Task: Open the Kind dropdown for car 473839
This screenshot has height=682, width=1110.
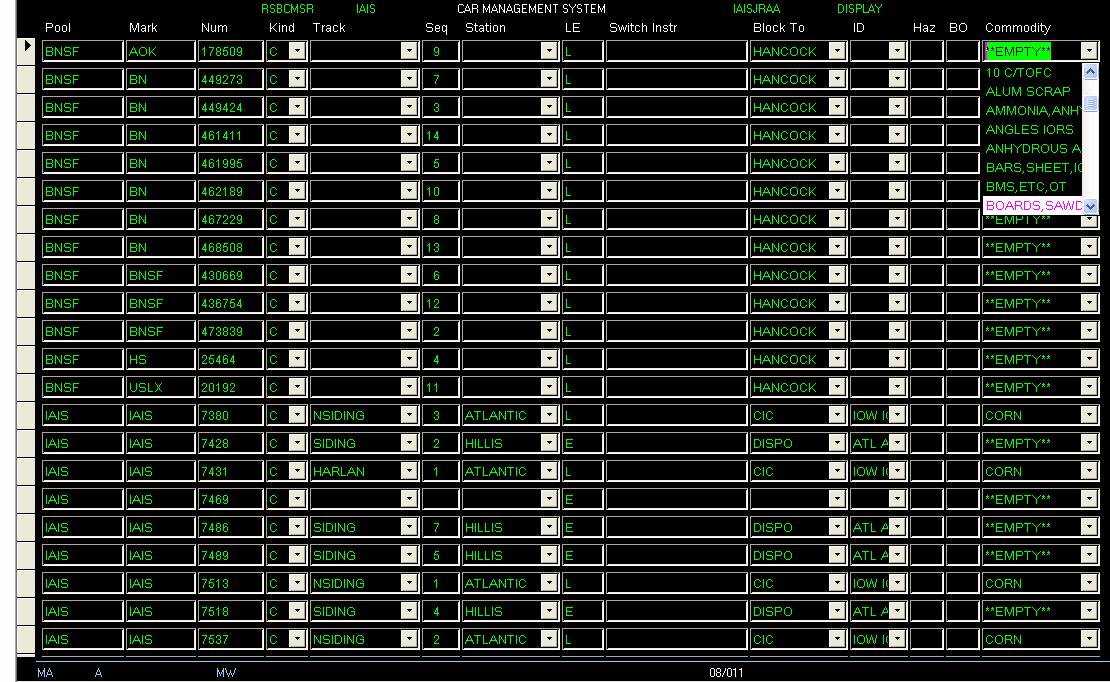Action: pos(297,331)
